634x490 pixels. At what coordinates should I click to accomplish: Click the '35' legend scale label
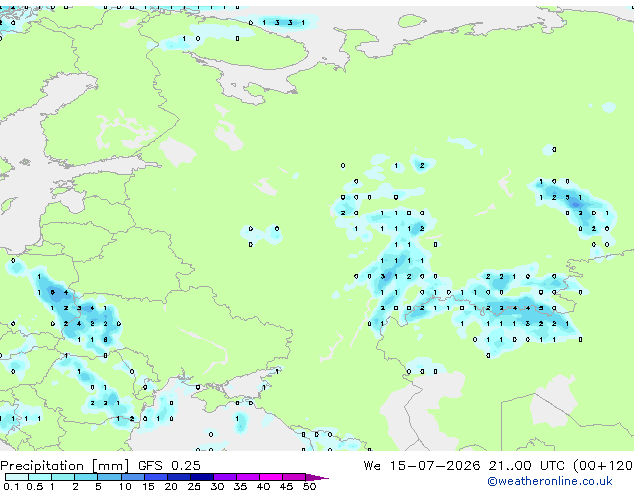click(240, 486)
